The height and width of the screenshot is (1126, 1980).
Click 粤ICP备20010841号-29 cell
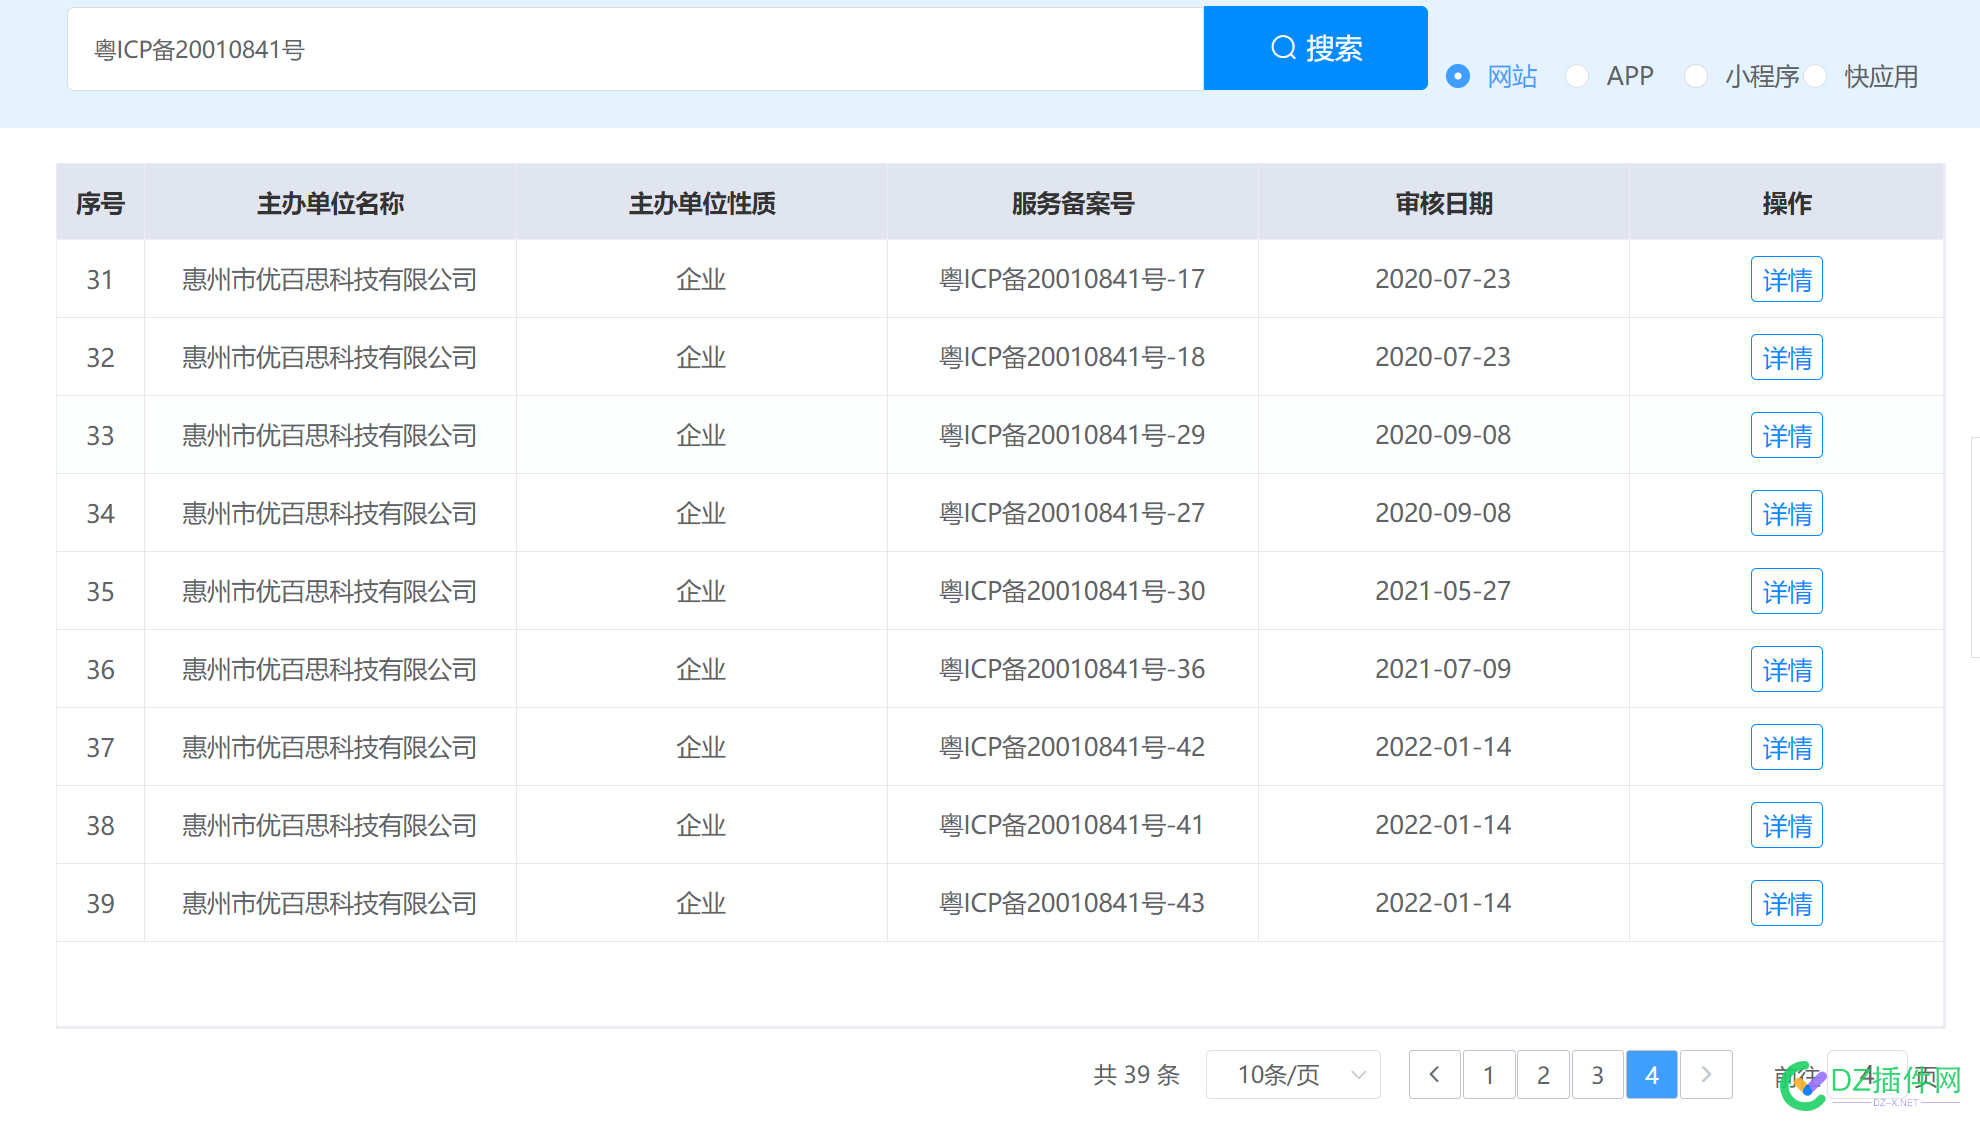coord(1072,435)
